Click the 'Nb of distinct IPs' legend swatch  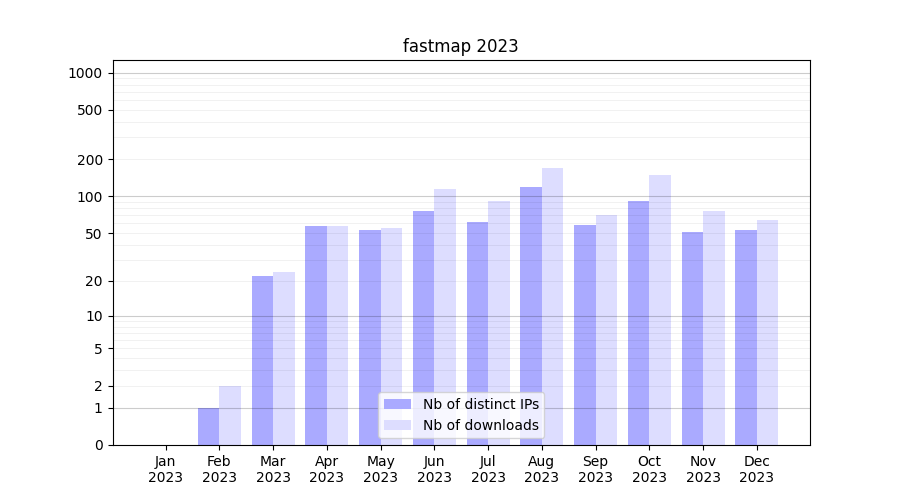(398, 404)
